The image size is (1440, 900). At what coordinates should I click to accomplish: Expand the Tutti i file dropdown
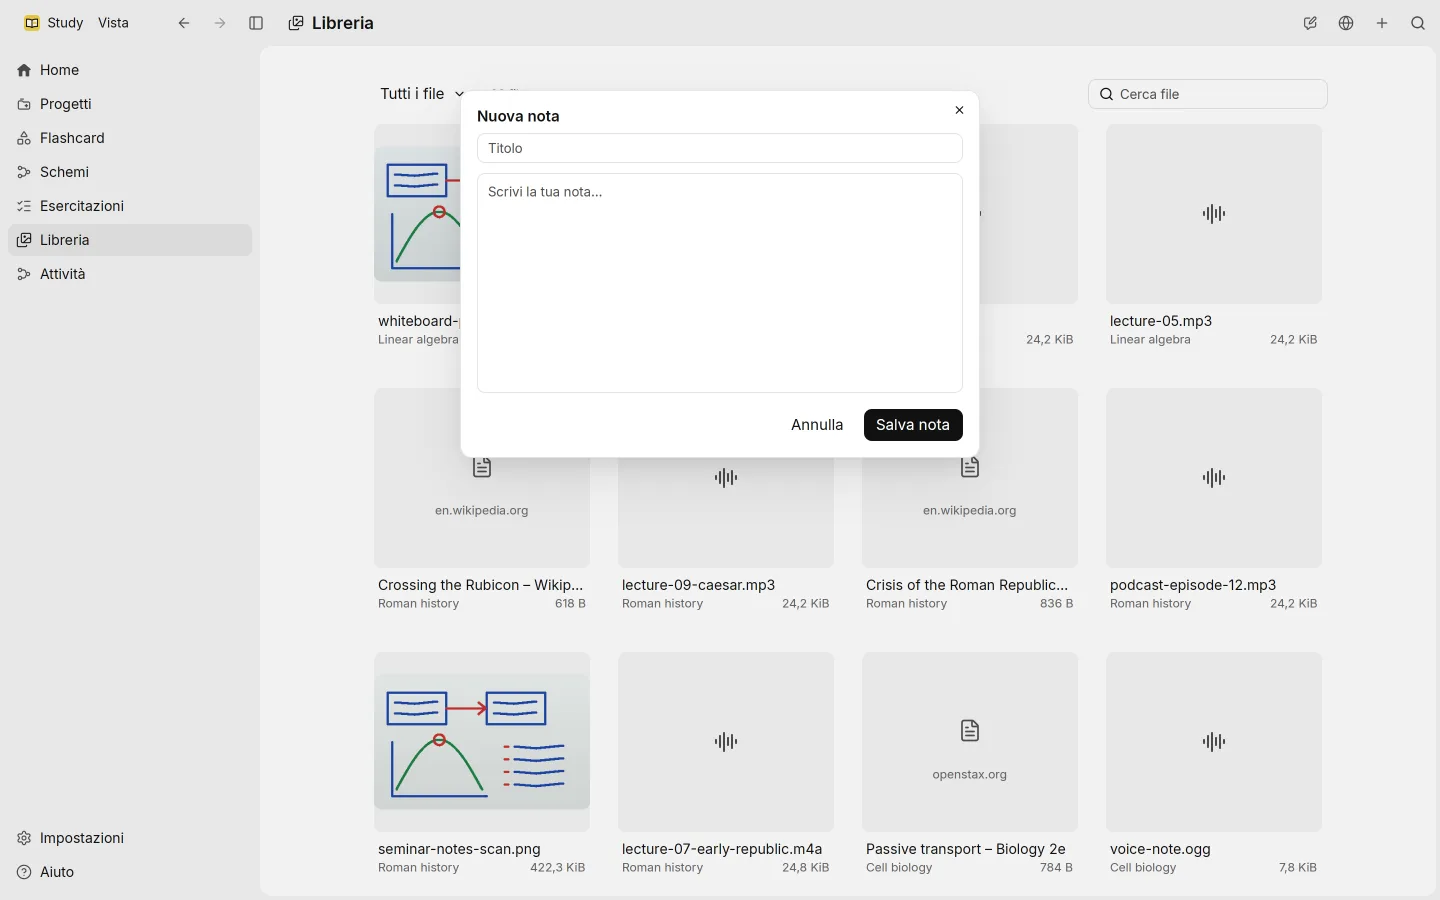[422, 94]
